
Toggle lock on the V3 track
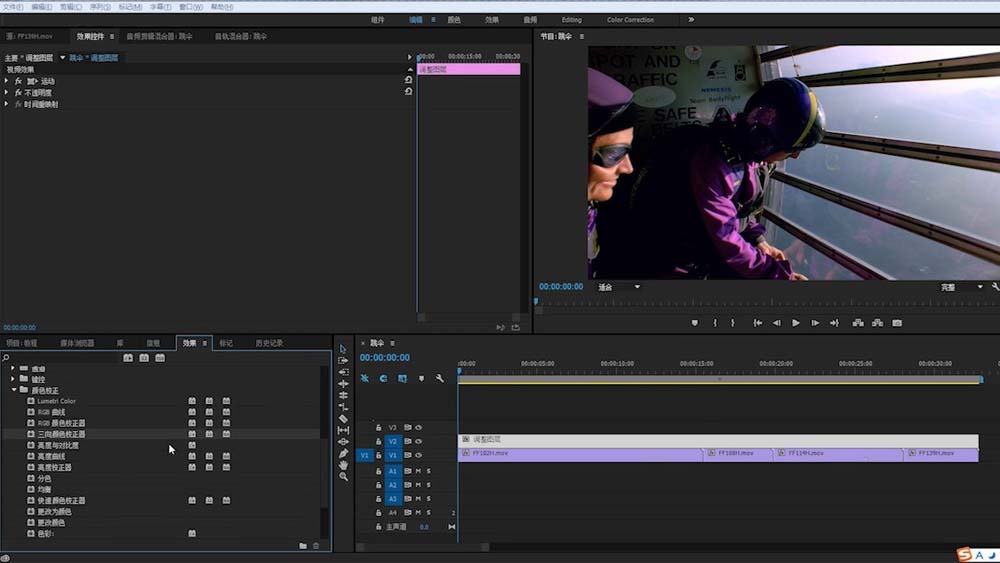[378, 427]
